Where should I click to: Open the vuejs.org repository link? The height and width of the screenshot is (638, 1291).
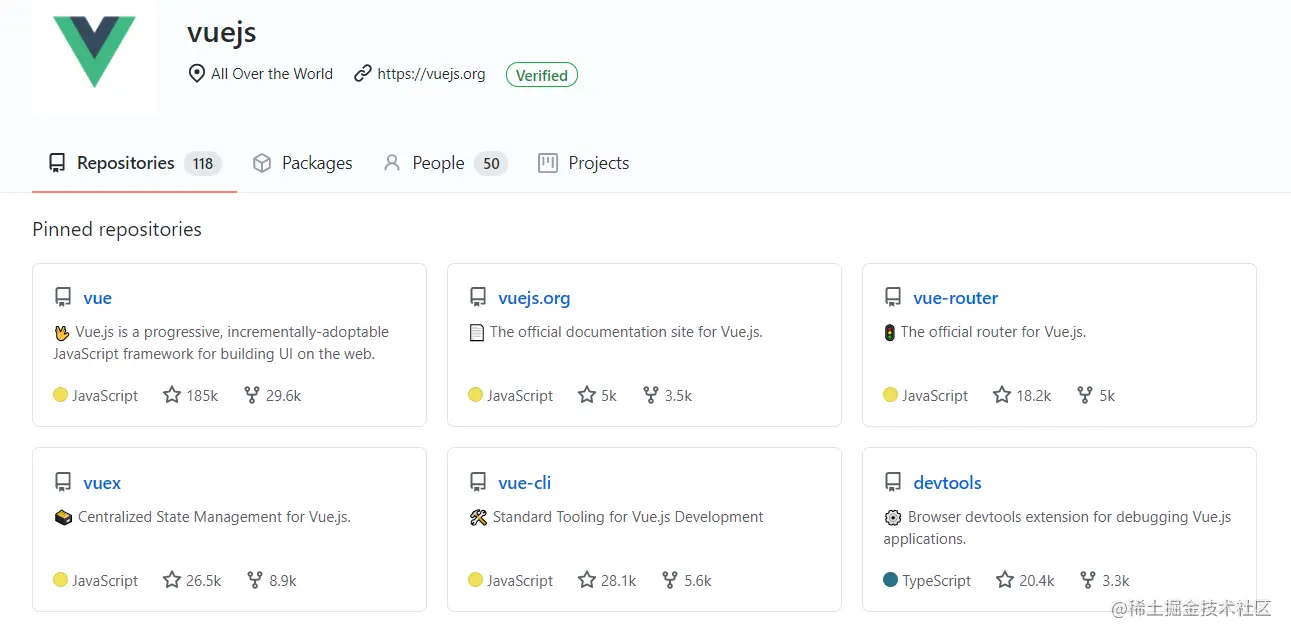point(534,298)
